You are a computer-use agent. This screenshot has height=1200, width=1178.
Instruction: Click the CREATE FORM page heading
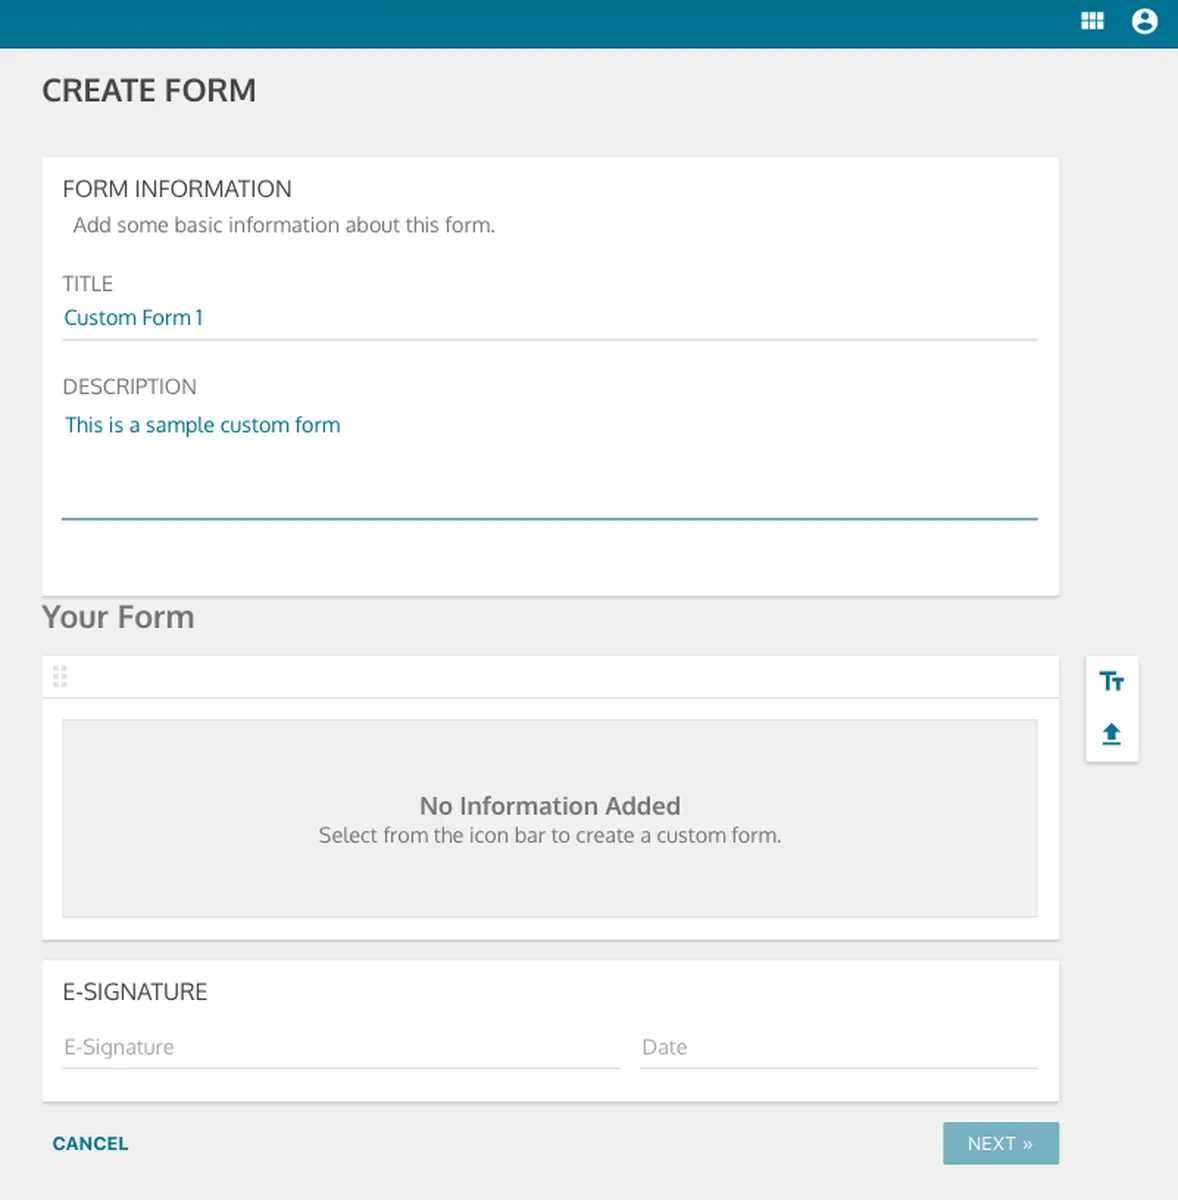[x=149, y=91]
